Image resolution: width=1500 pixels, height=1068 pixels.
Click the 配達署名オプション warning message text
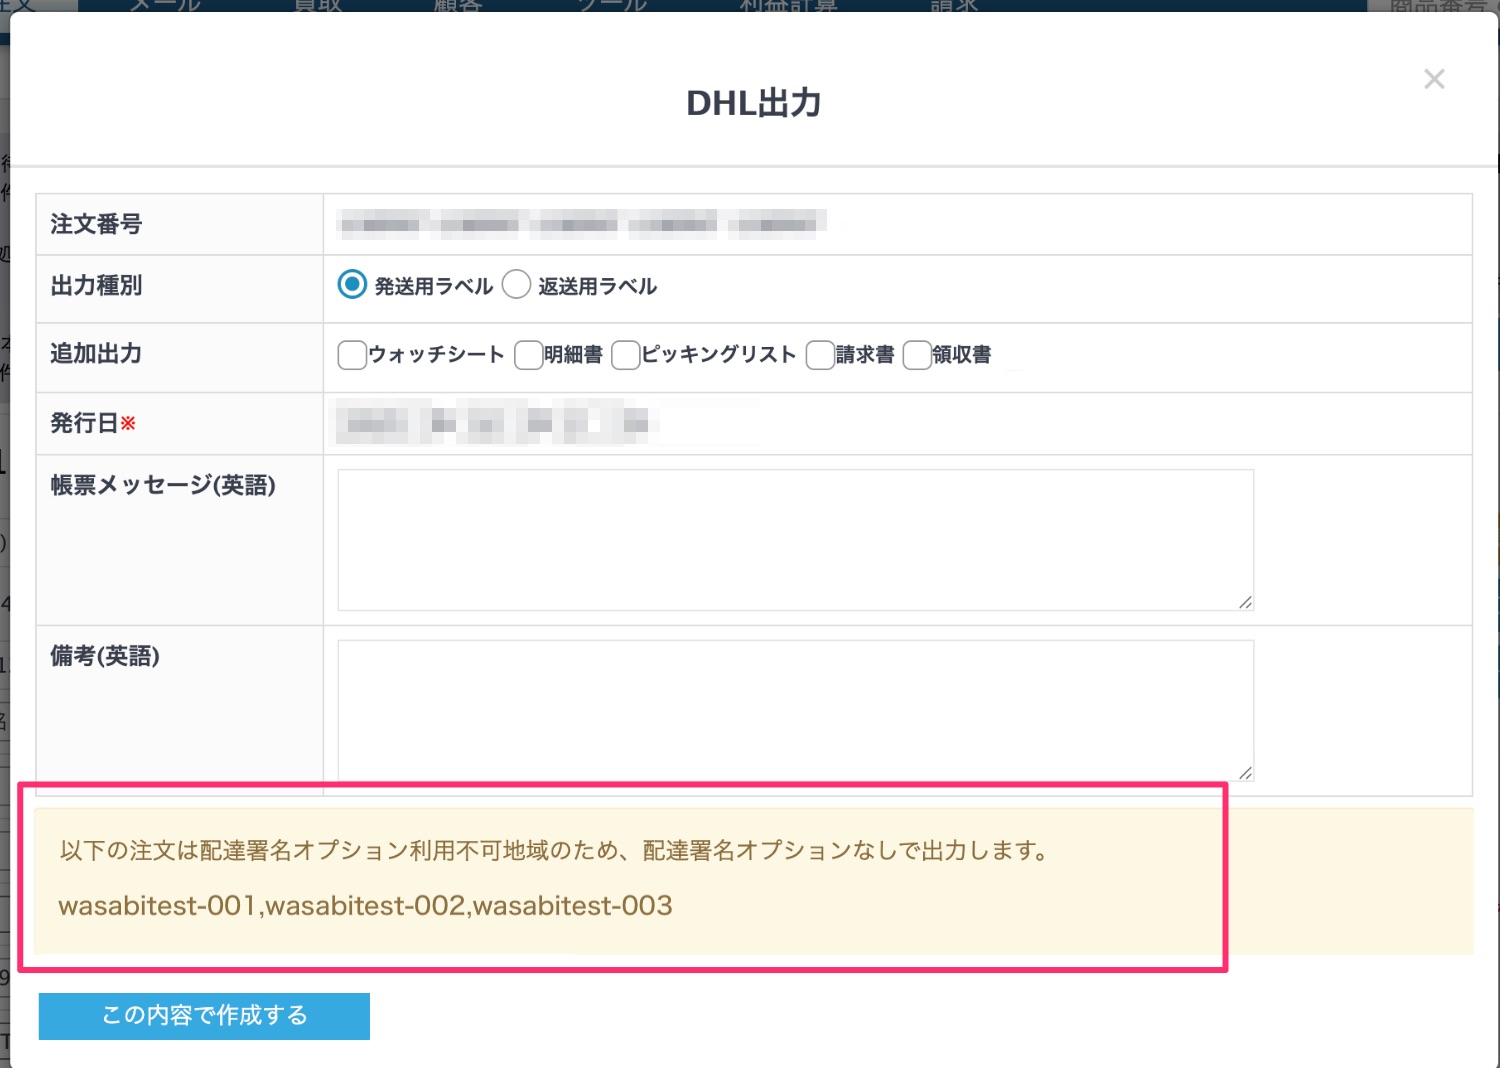click(x=554, y=851)
